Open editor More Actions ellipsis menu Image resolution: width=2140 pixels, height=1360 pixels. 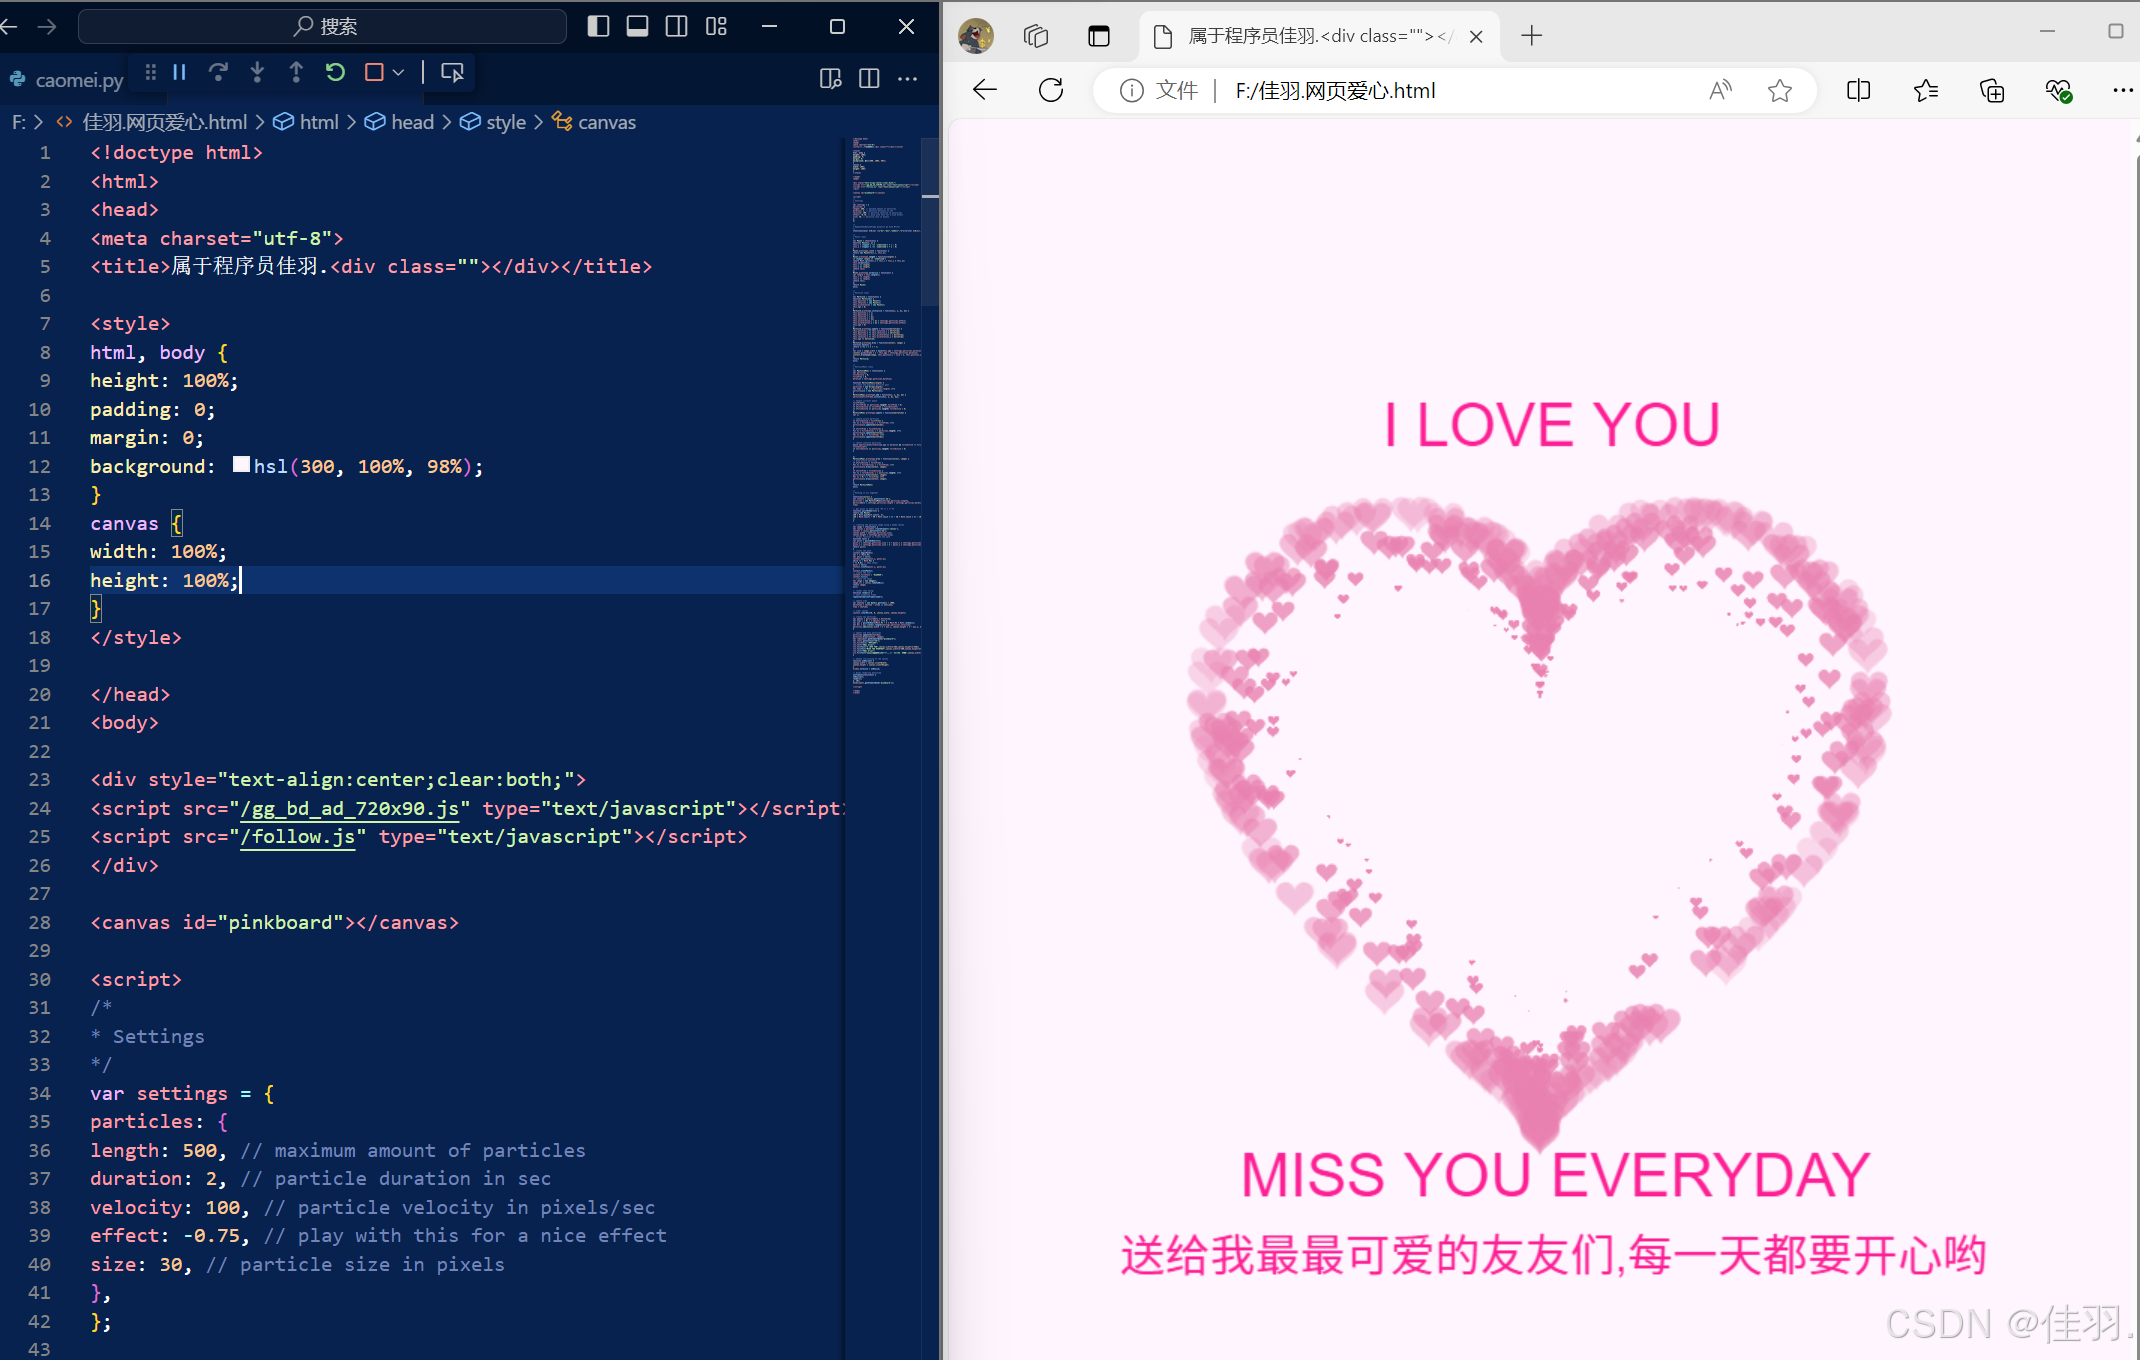coord(908,78)
